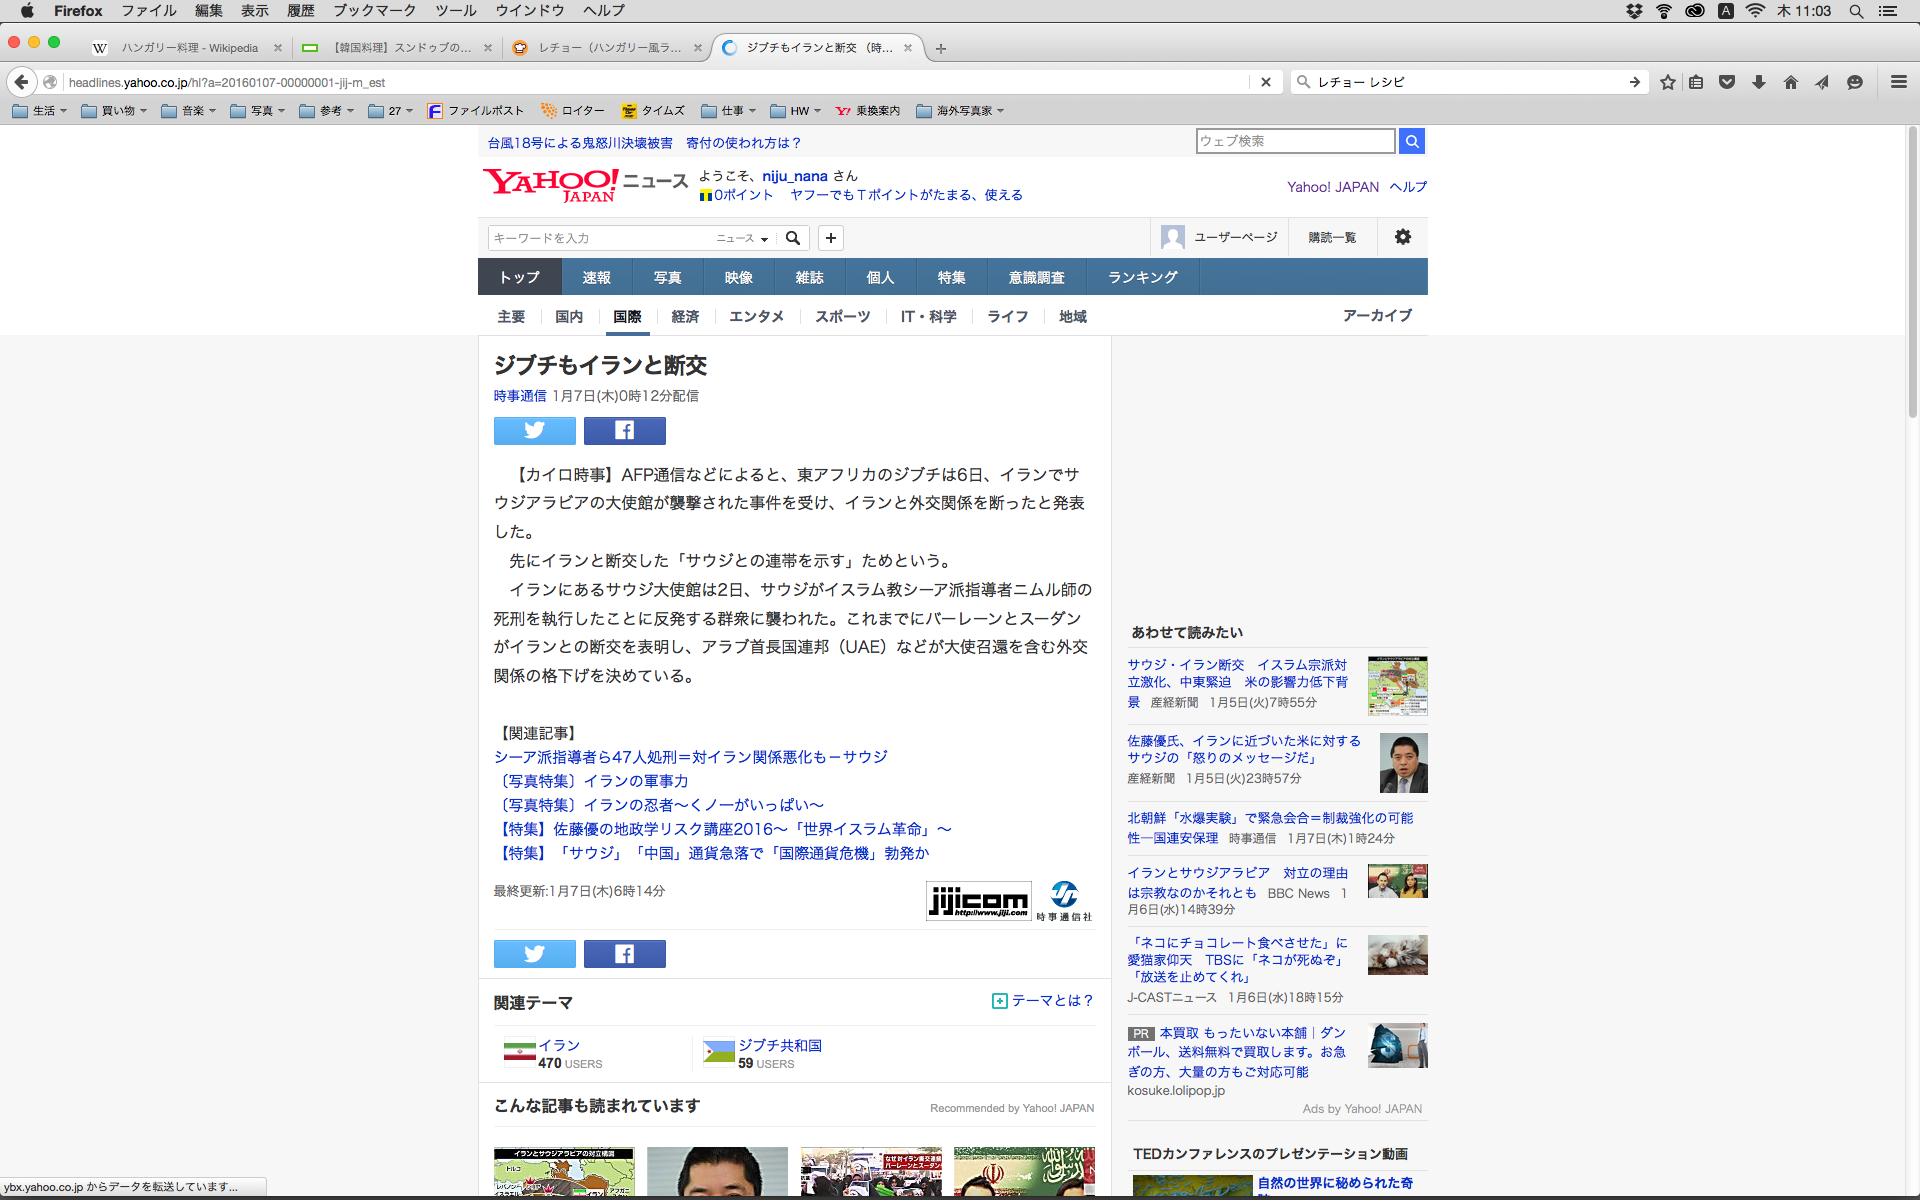Go to Firefox home page icon

click(1790, 82)
